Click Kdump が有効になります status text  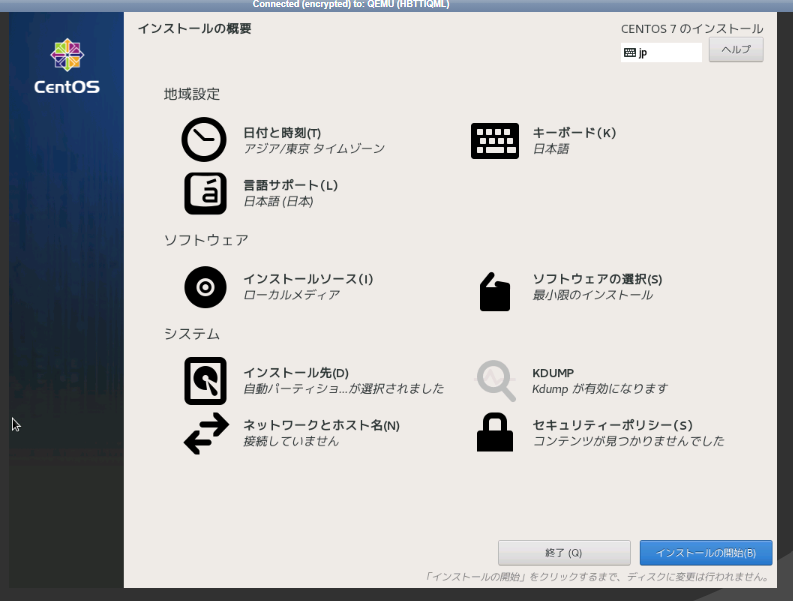point(600,389)
